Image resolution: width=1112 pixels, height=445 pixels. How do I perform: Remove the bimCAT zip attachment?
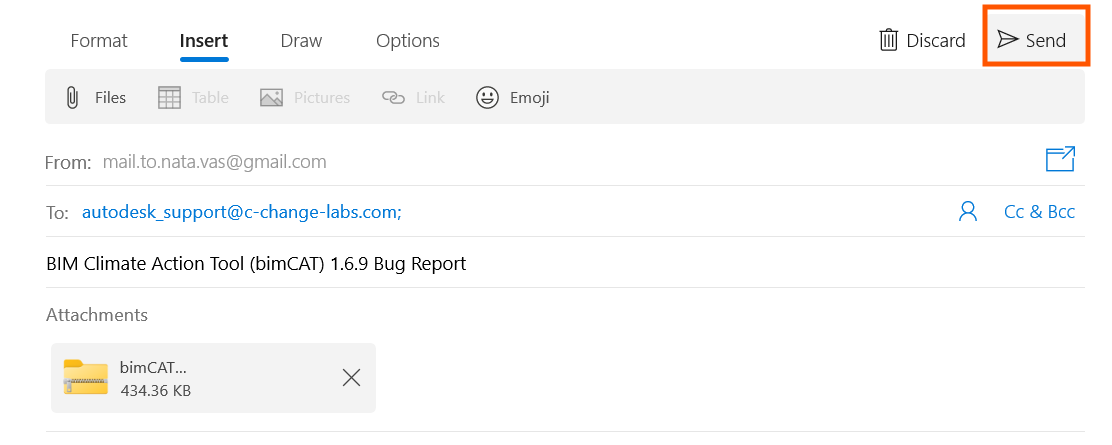click(351, 377)
